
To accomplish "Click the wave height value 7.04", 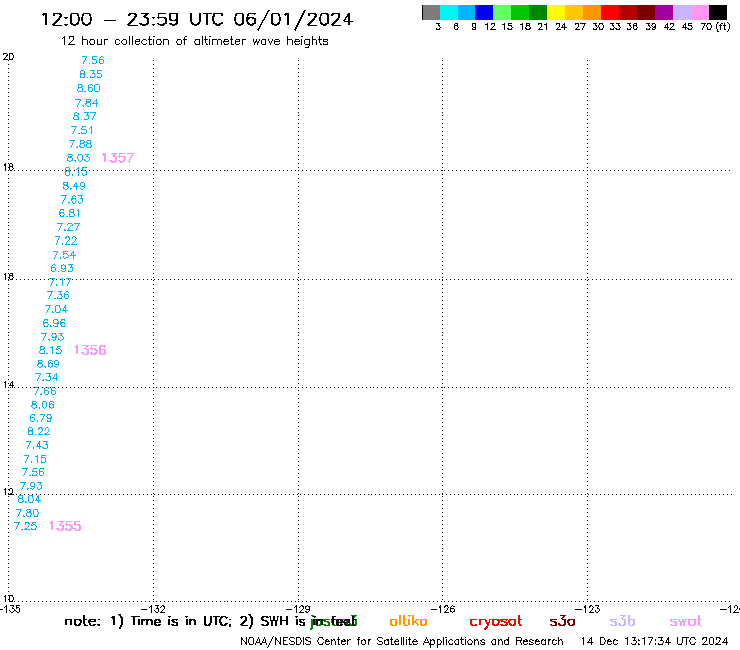I will (x=56, y=309).
